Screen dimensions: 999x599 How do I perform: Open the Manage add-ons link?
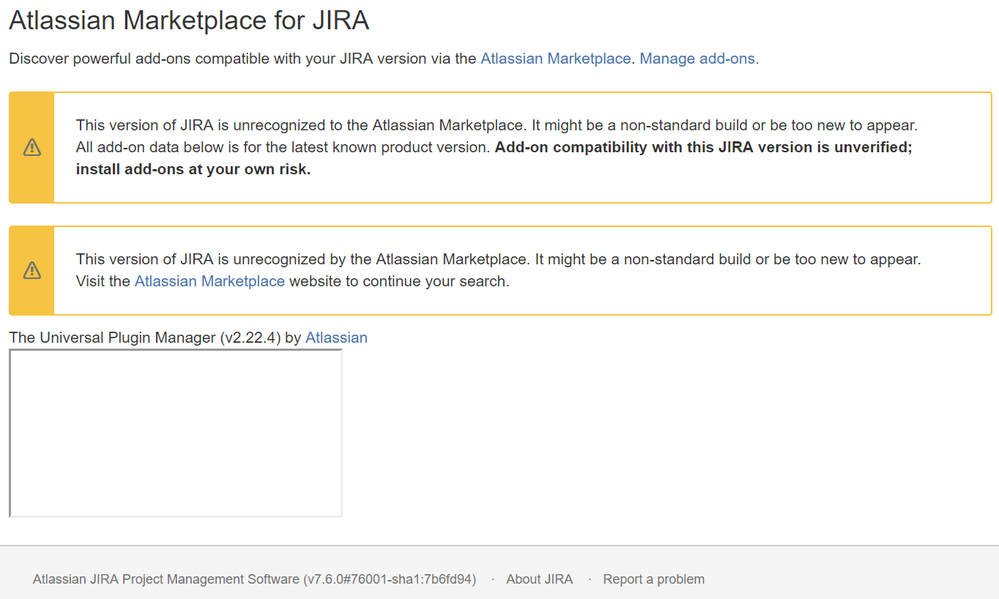[699, 59]
